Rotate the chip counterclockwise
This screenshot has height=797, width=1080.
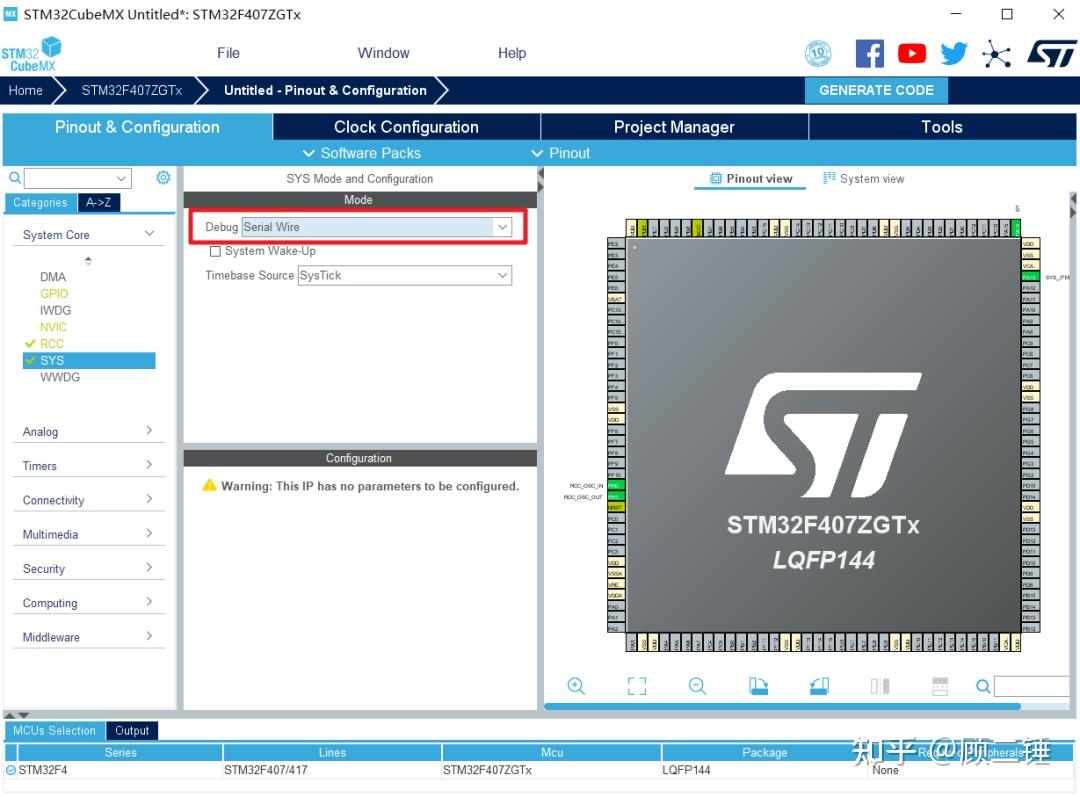point(819,685)
